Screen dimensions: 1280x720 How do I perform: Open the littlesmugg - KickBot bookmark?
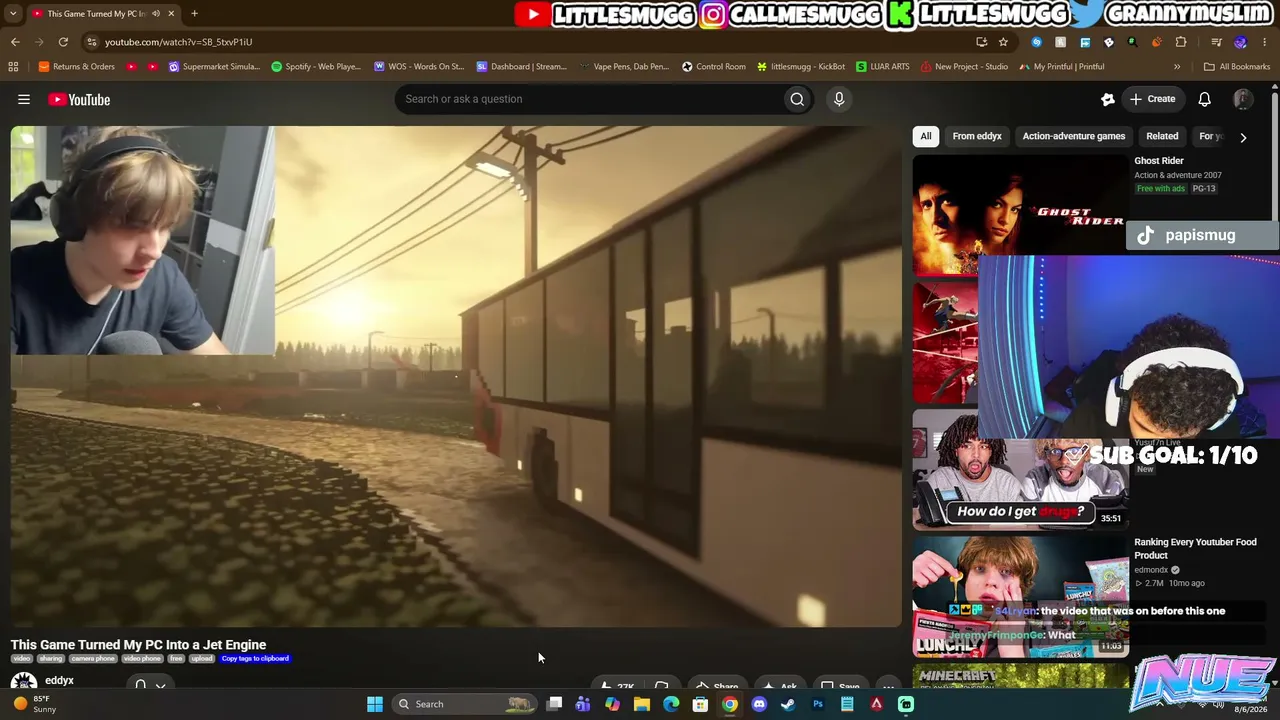pyautogui.click(x=801, y=67)
